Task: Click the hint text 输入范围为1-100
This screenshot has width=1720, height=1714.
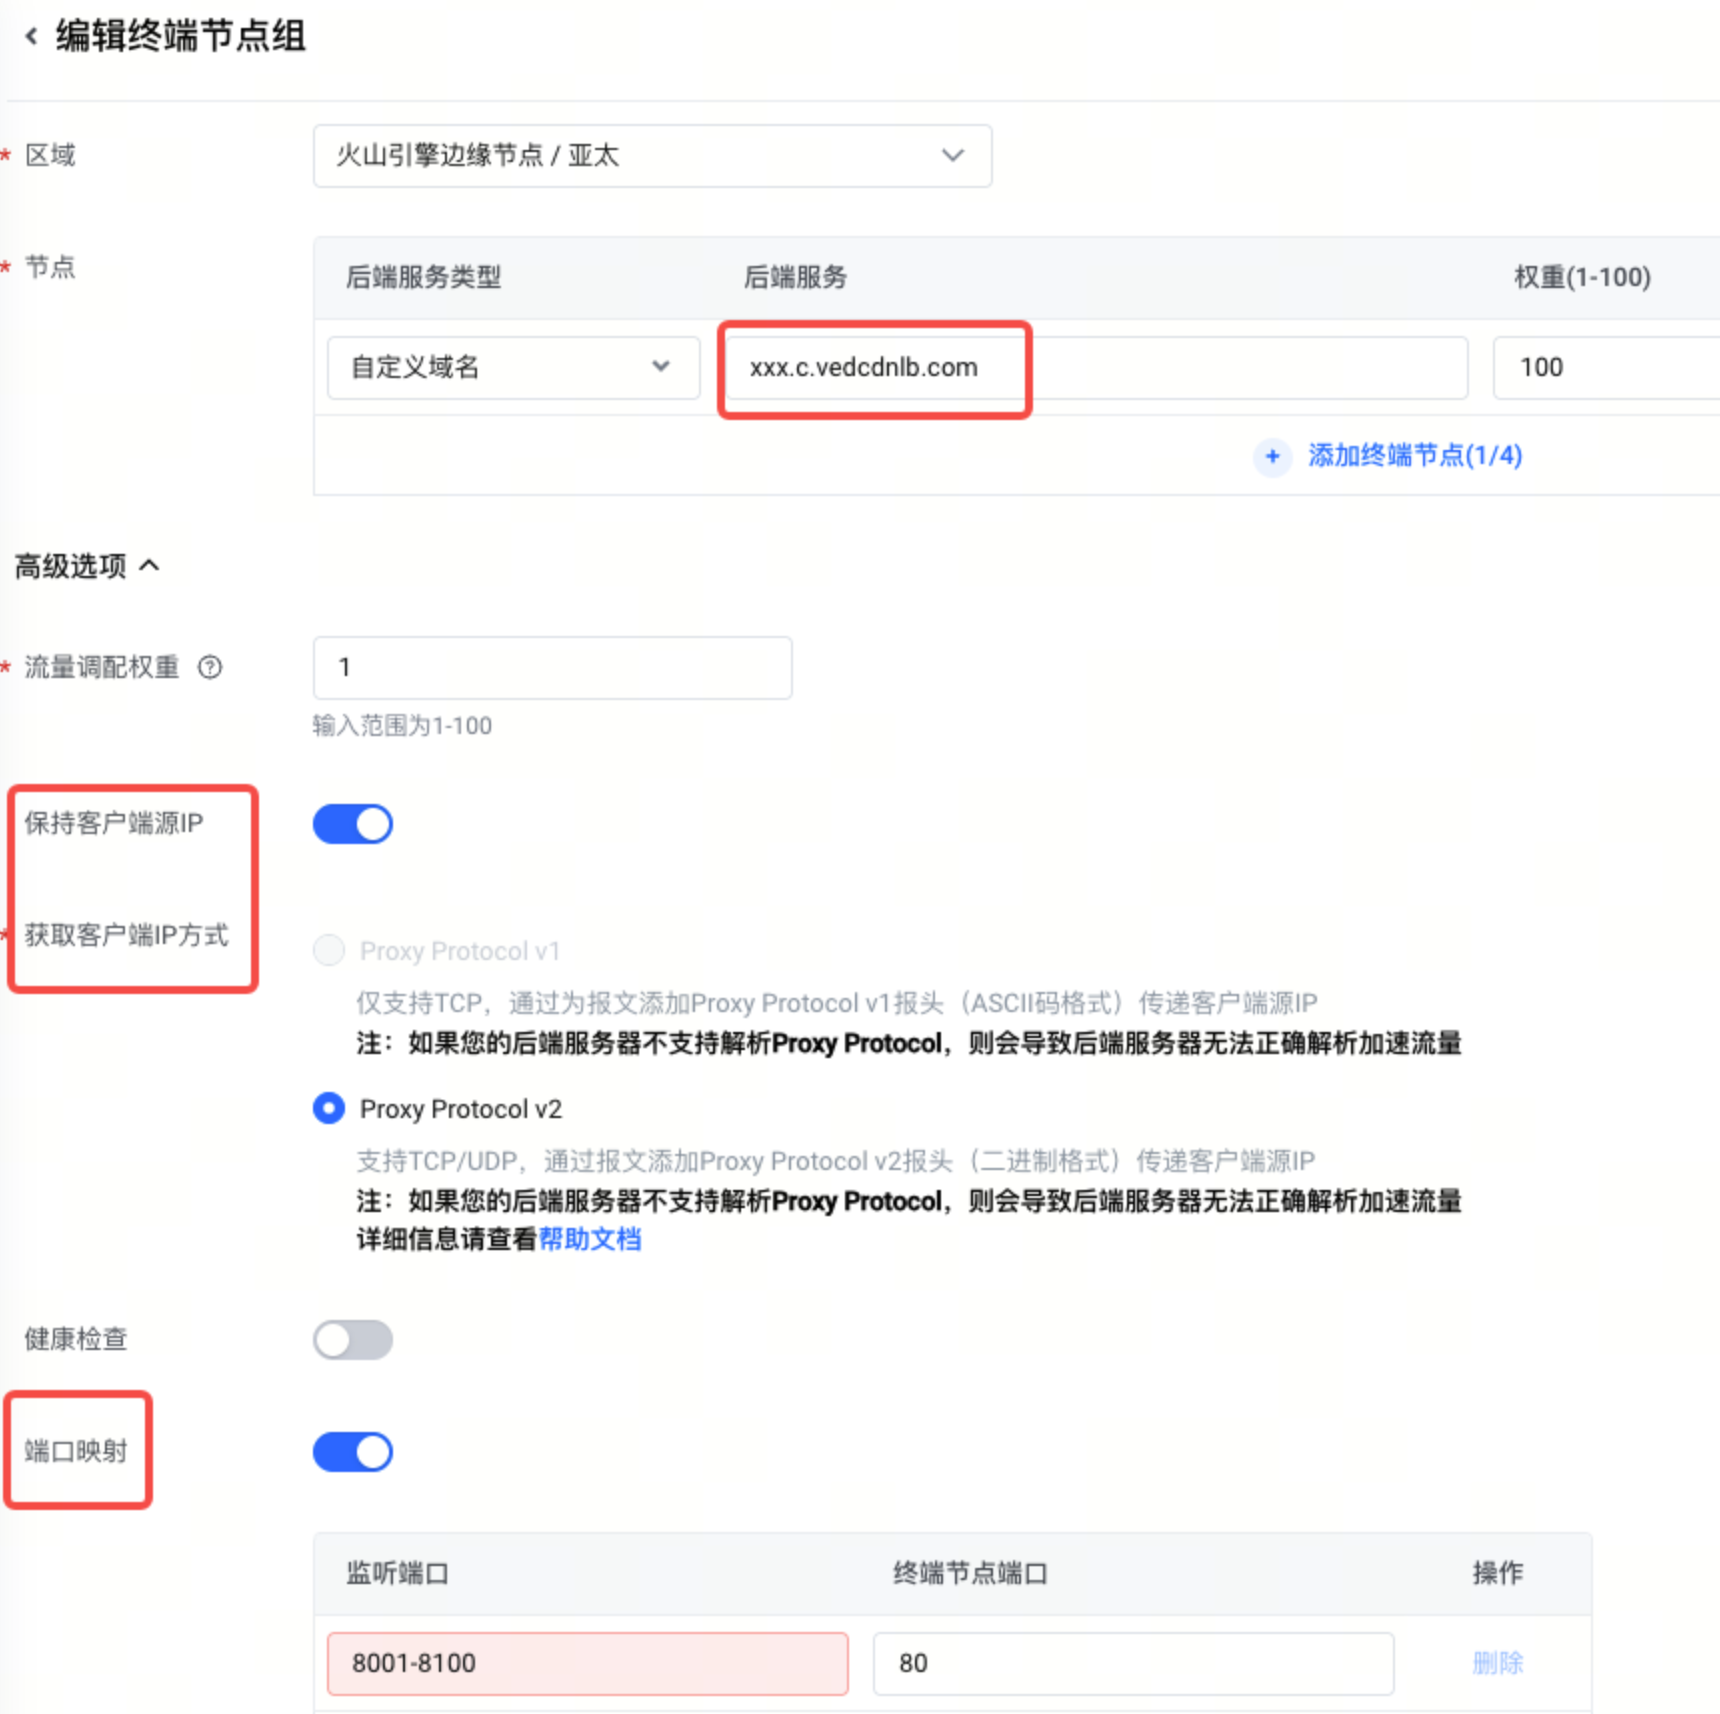Action: pyautogui.click(x=402, y=725)
